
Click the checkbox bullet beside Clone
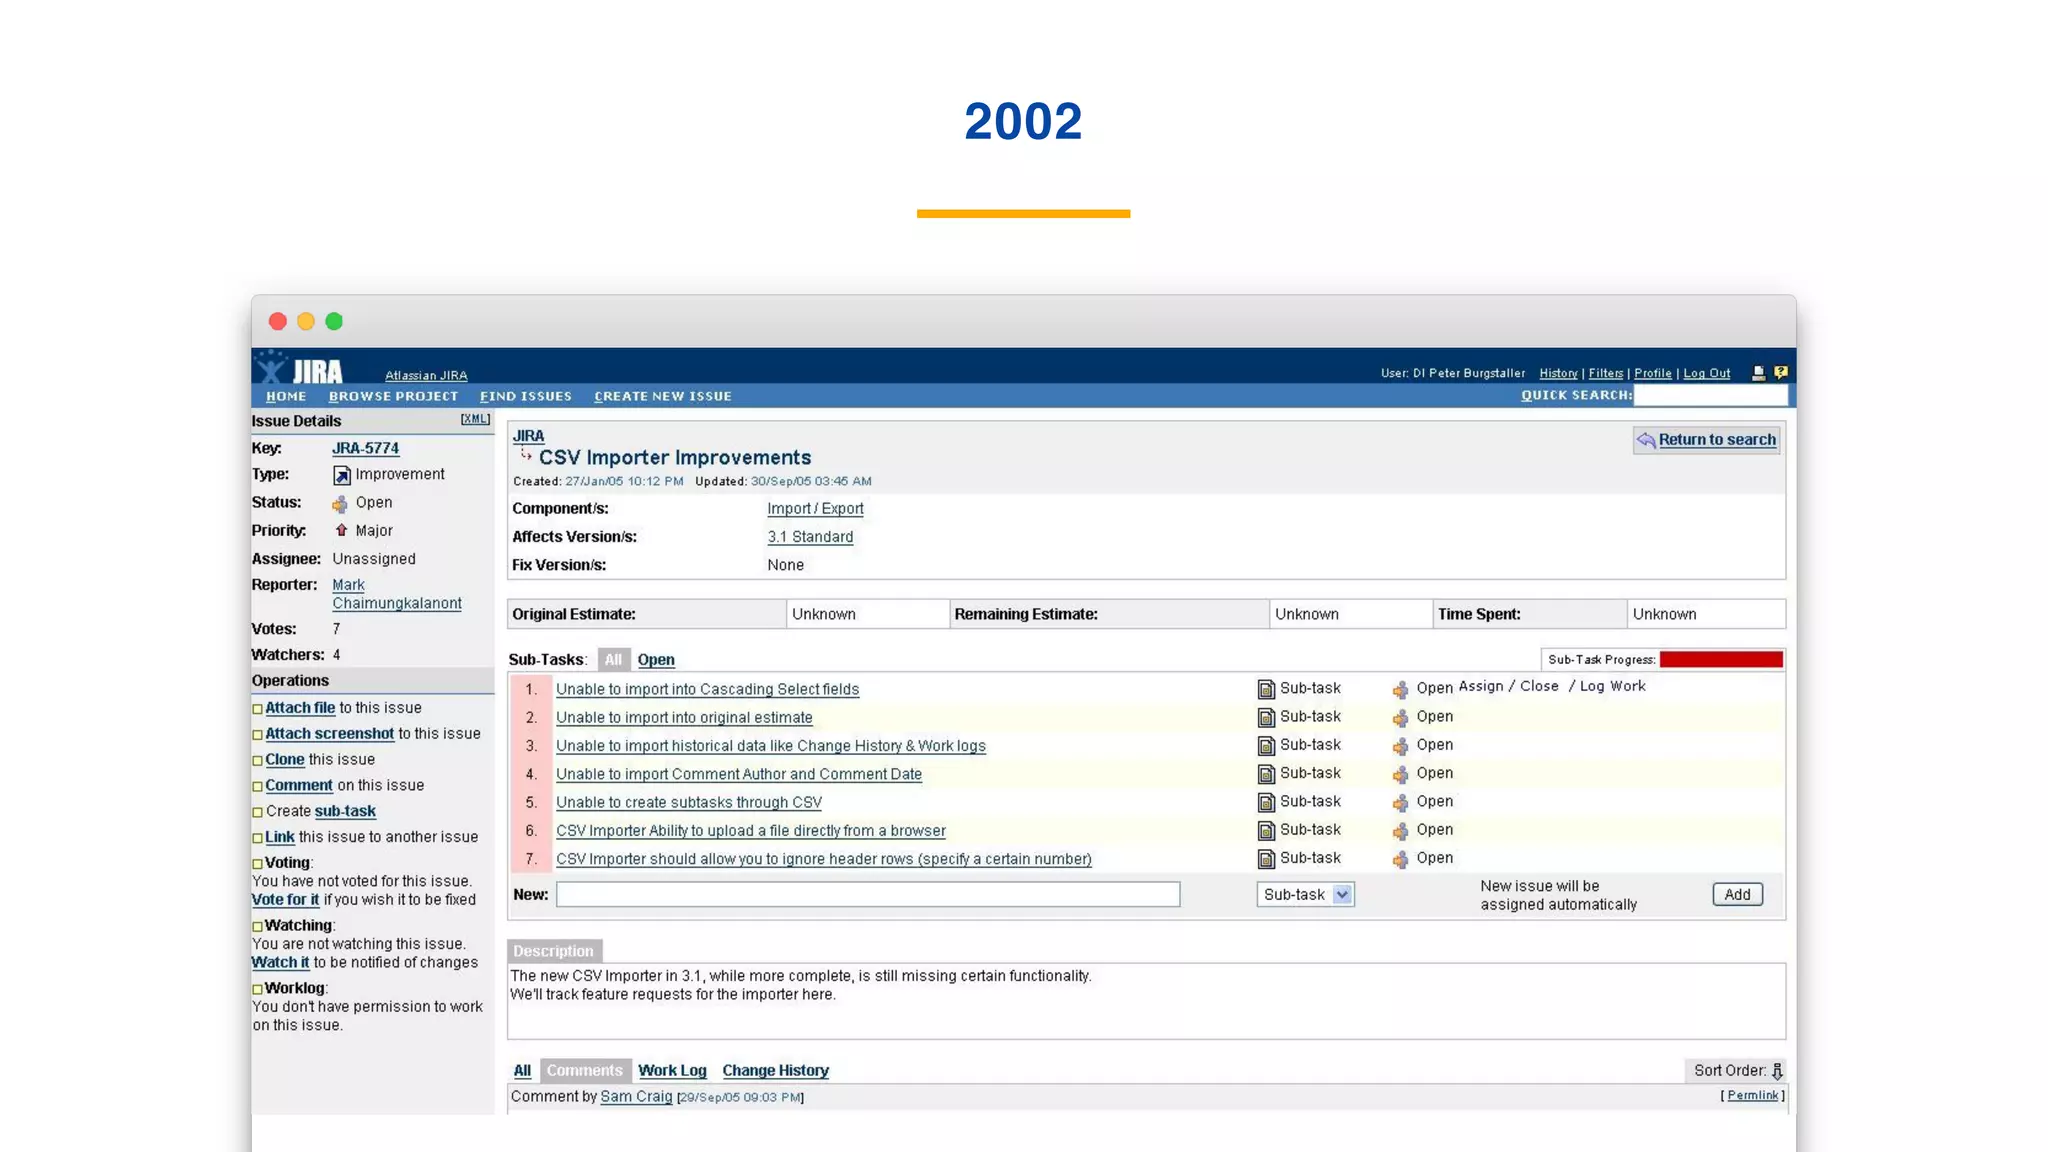[x=257, y=761]
